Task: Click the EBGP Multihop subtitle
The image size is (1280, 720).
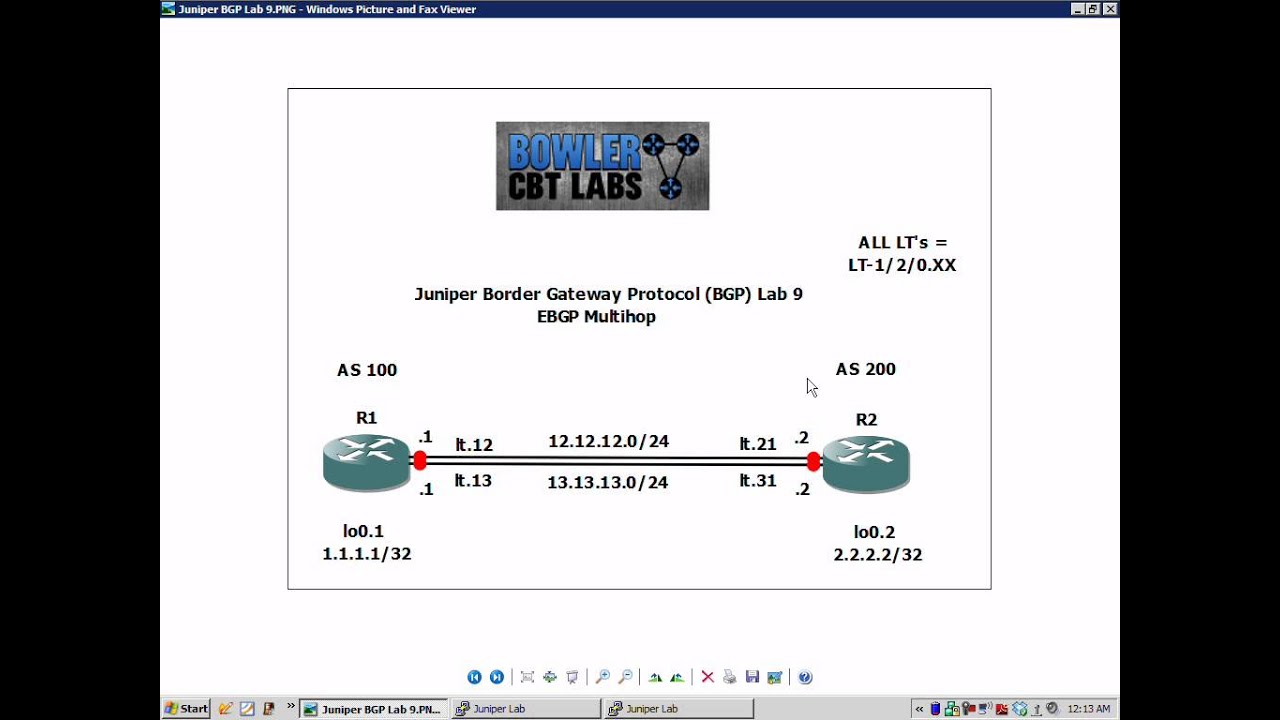Action: pyautogui.click(x=596, y=317)
